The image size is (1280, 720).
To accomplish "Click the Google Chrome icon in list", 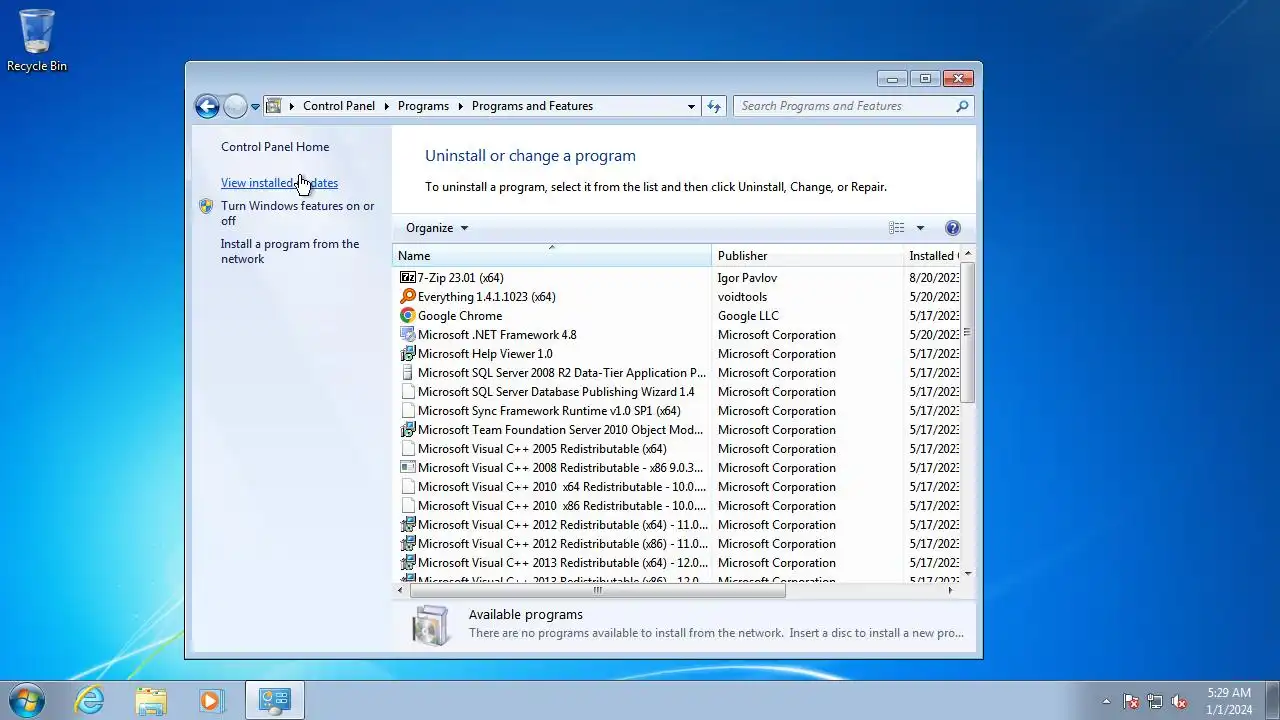I will pyautogui.click(x=407, y=315).
